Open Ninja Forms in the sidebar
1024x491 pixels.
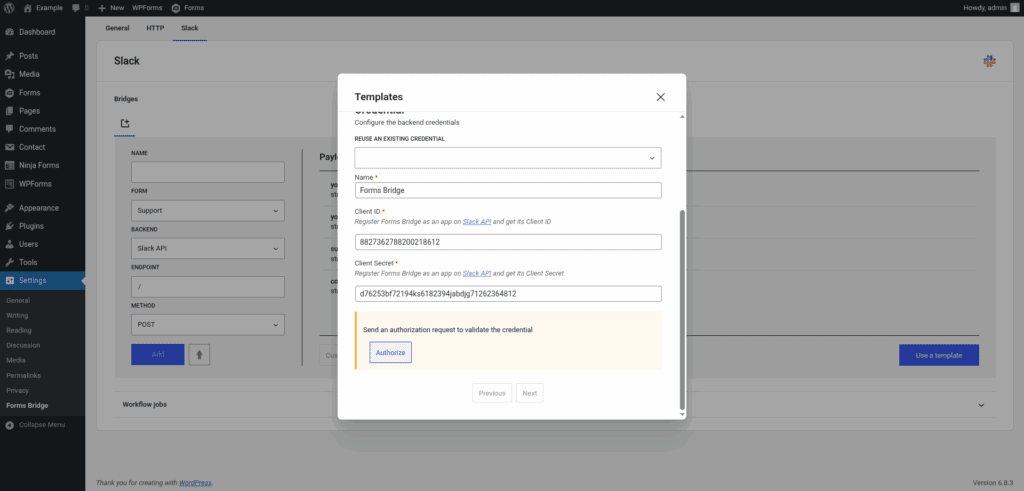[40, 165]
